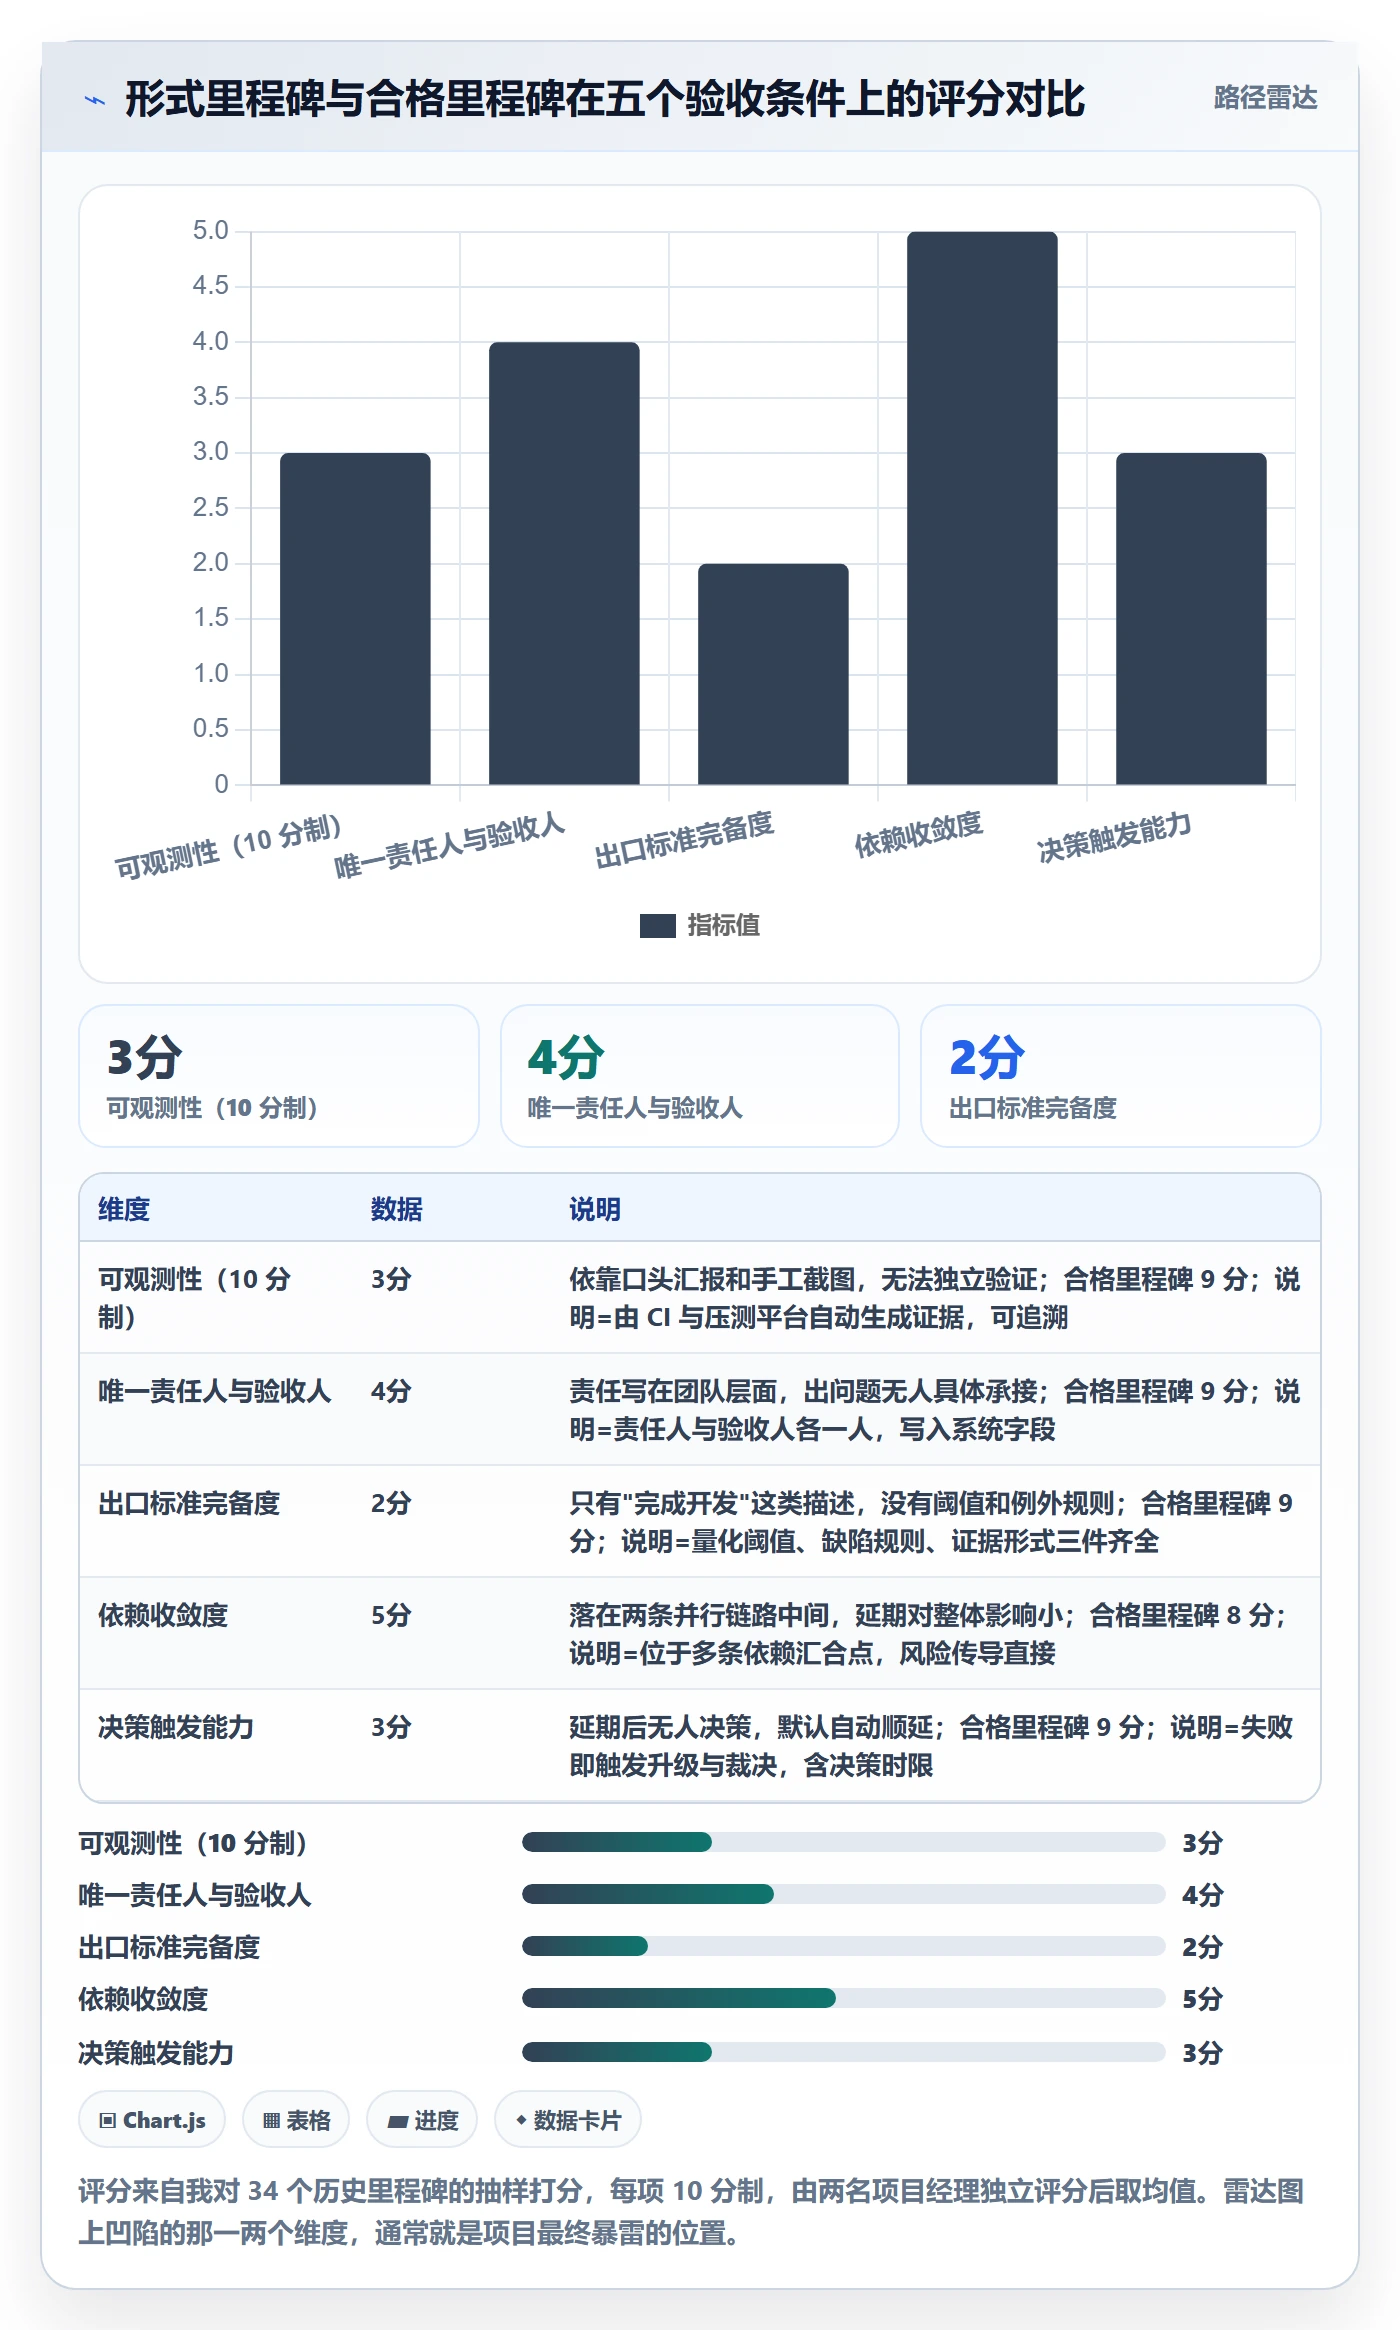This screenshot has width=1400, height=2330.
Task: Click the 可观测性 progress bar
Action: (x=844, y=1842)
